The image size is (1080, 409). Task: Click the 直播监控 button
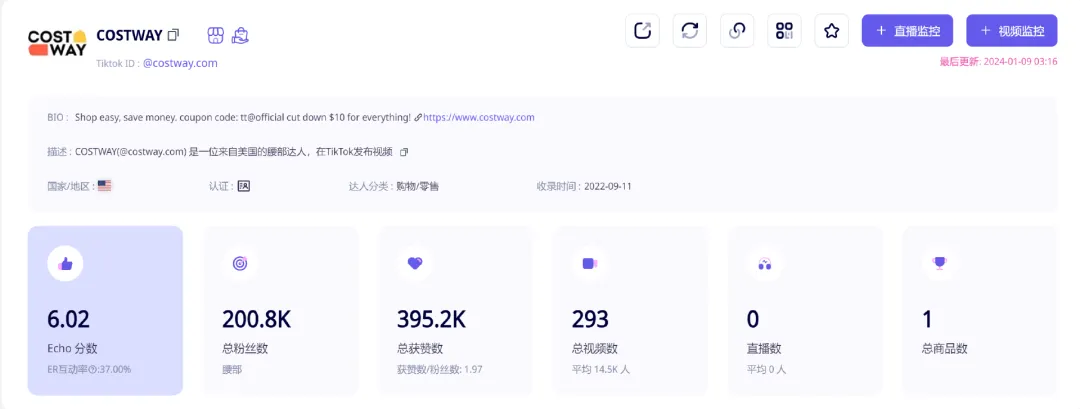tap(907, 31)
